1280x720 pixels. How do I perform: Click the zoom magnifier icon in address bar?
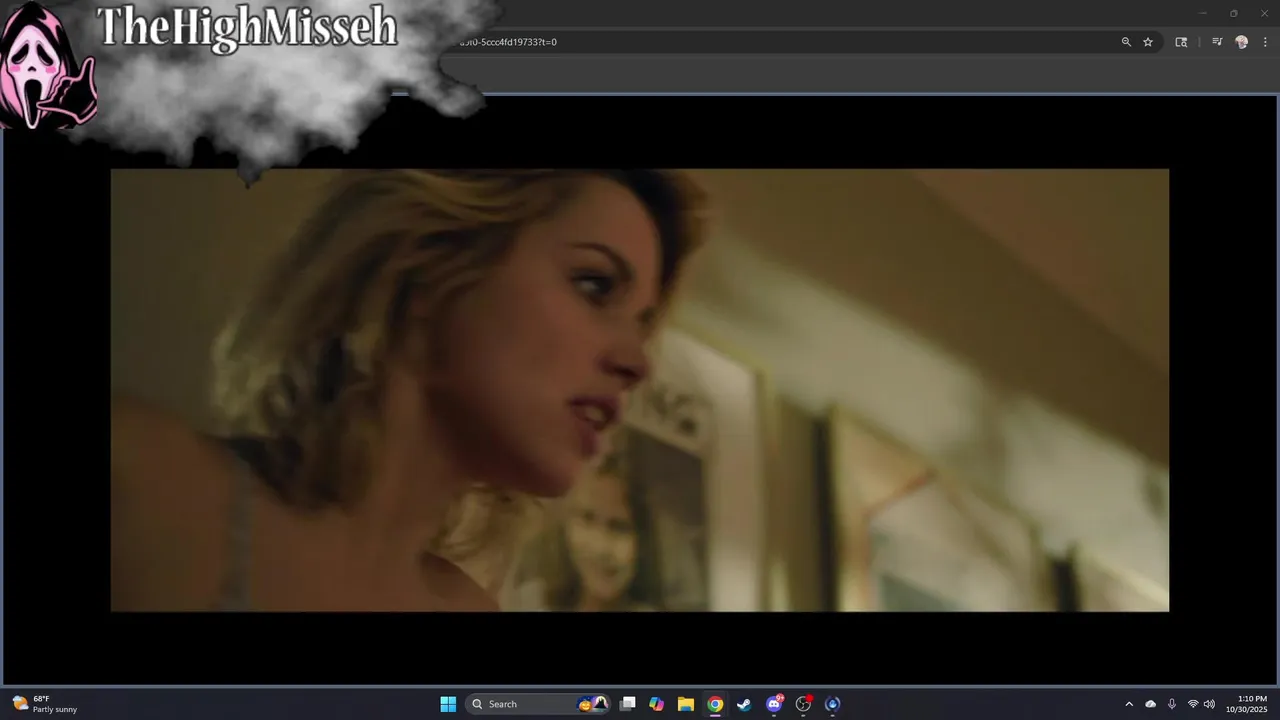[1126, 42]
